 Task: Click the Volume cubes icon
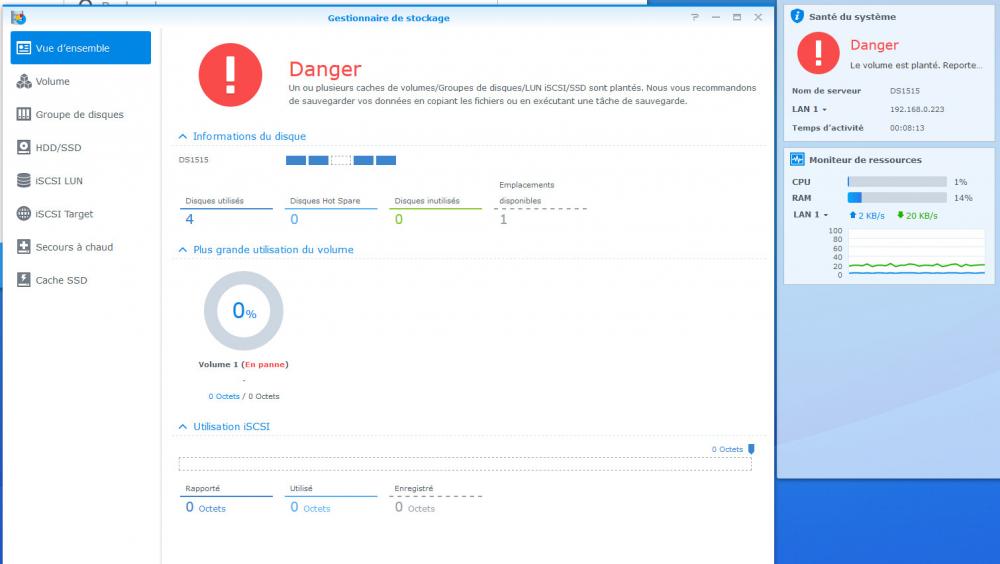click(24, 81)
